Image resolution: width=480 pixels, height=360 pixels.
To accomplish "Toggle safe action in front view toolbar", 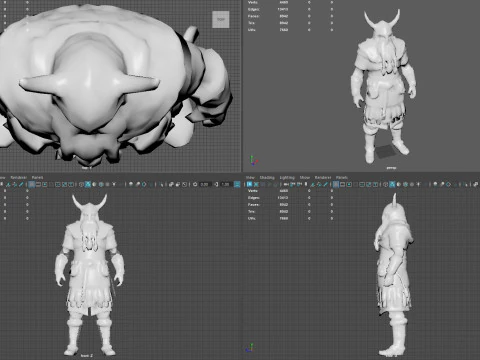I will click(64, 184).
